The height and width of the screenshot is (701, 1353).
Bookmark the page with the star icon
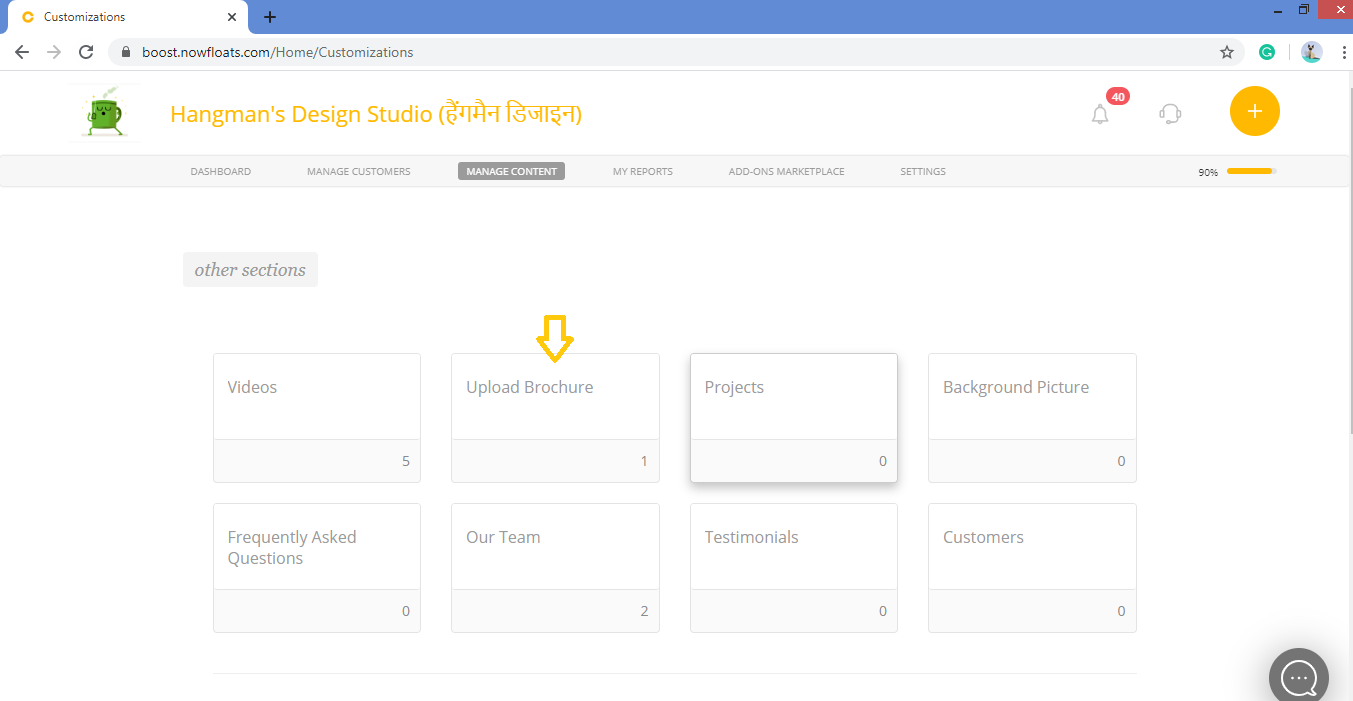(x=1227, y=51)
